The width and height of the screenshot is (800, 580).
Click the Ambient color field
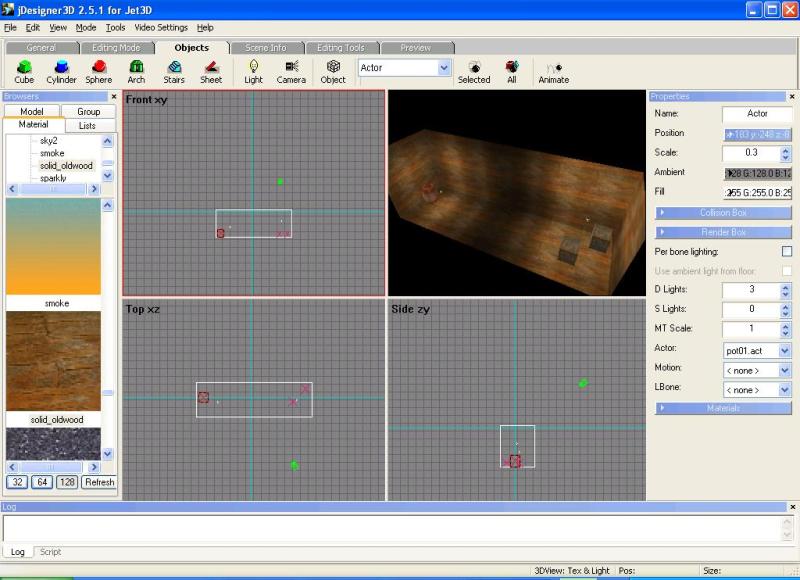pos(757,173)
